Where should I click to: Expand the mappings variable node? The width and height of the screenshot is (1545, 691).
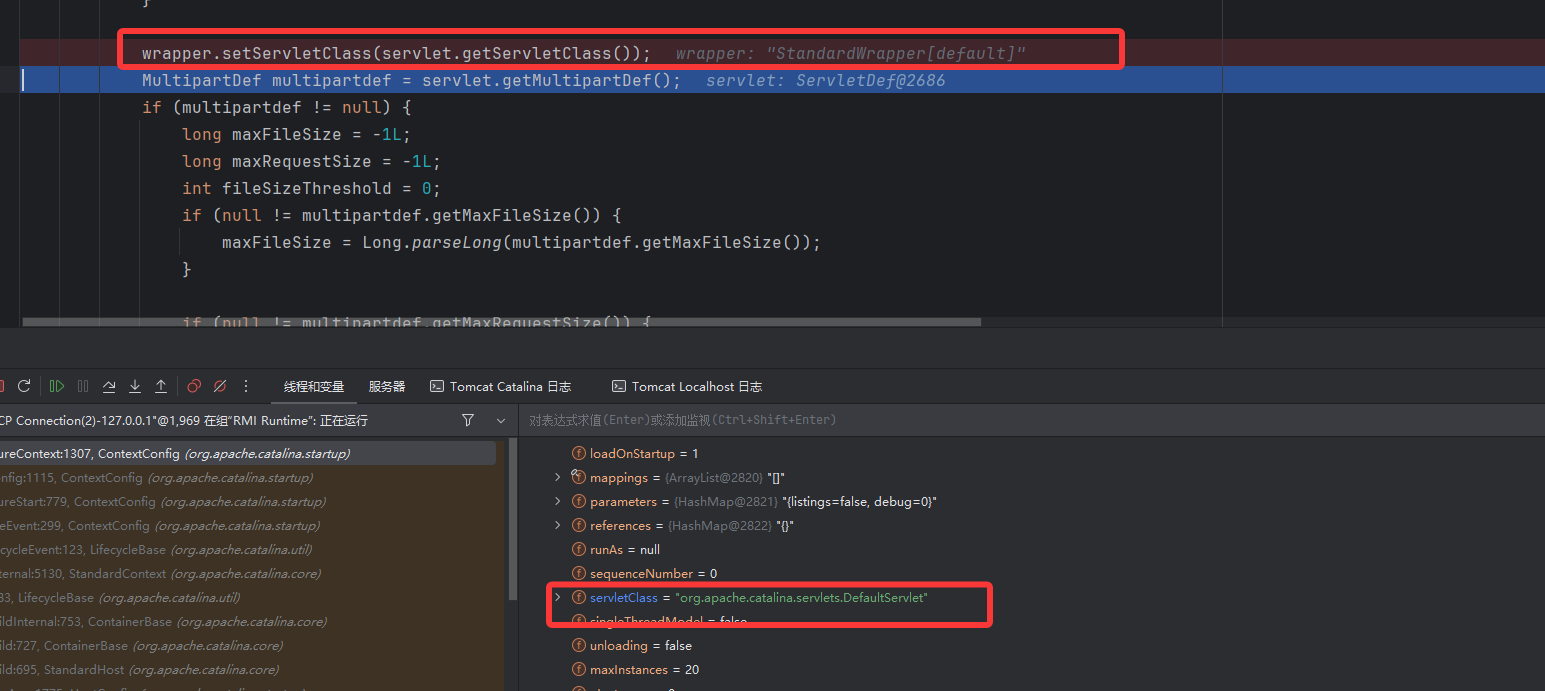point(558,478)
